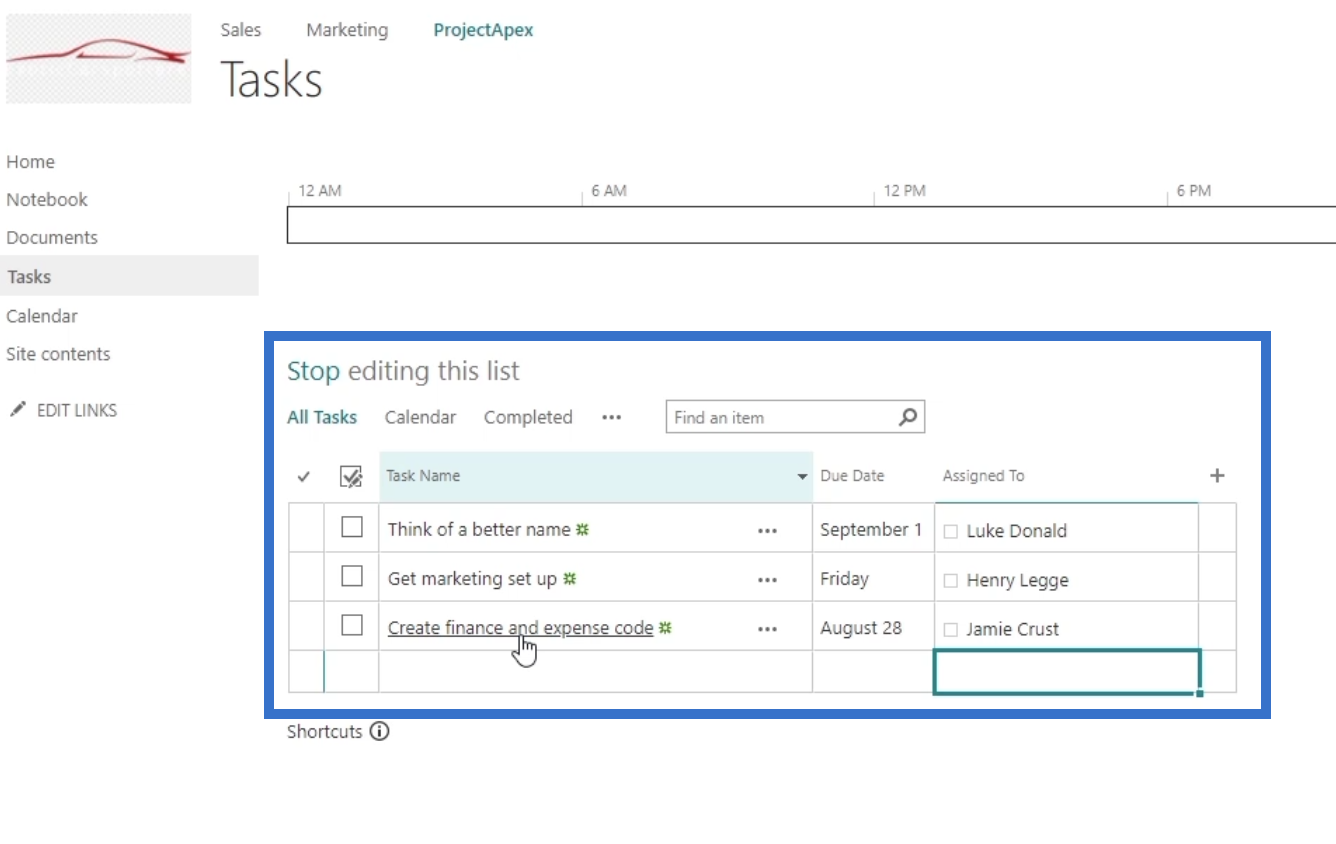Viewport: 1336px width, 844px height.
Task: Check the box for Get marketing set up
Action: [x=352, y=576]
